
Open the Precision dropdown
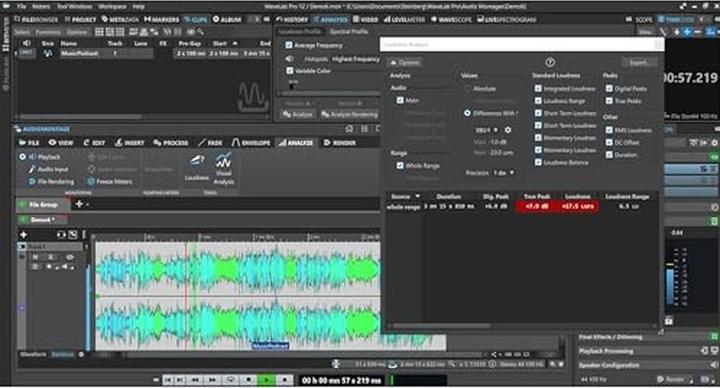click(503, 173)
